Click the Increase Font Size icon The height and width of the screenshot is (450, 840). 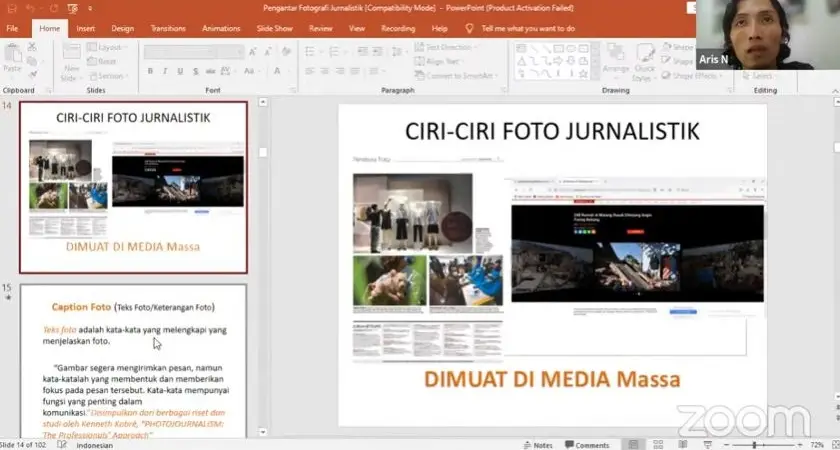(252, 52)
